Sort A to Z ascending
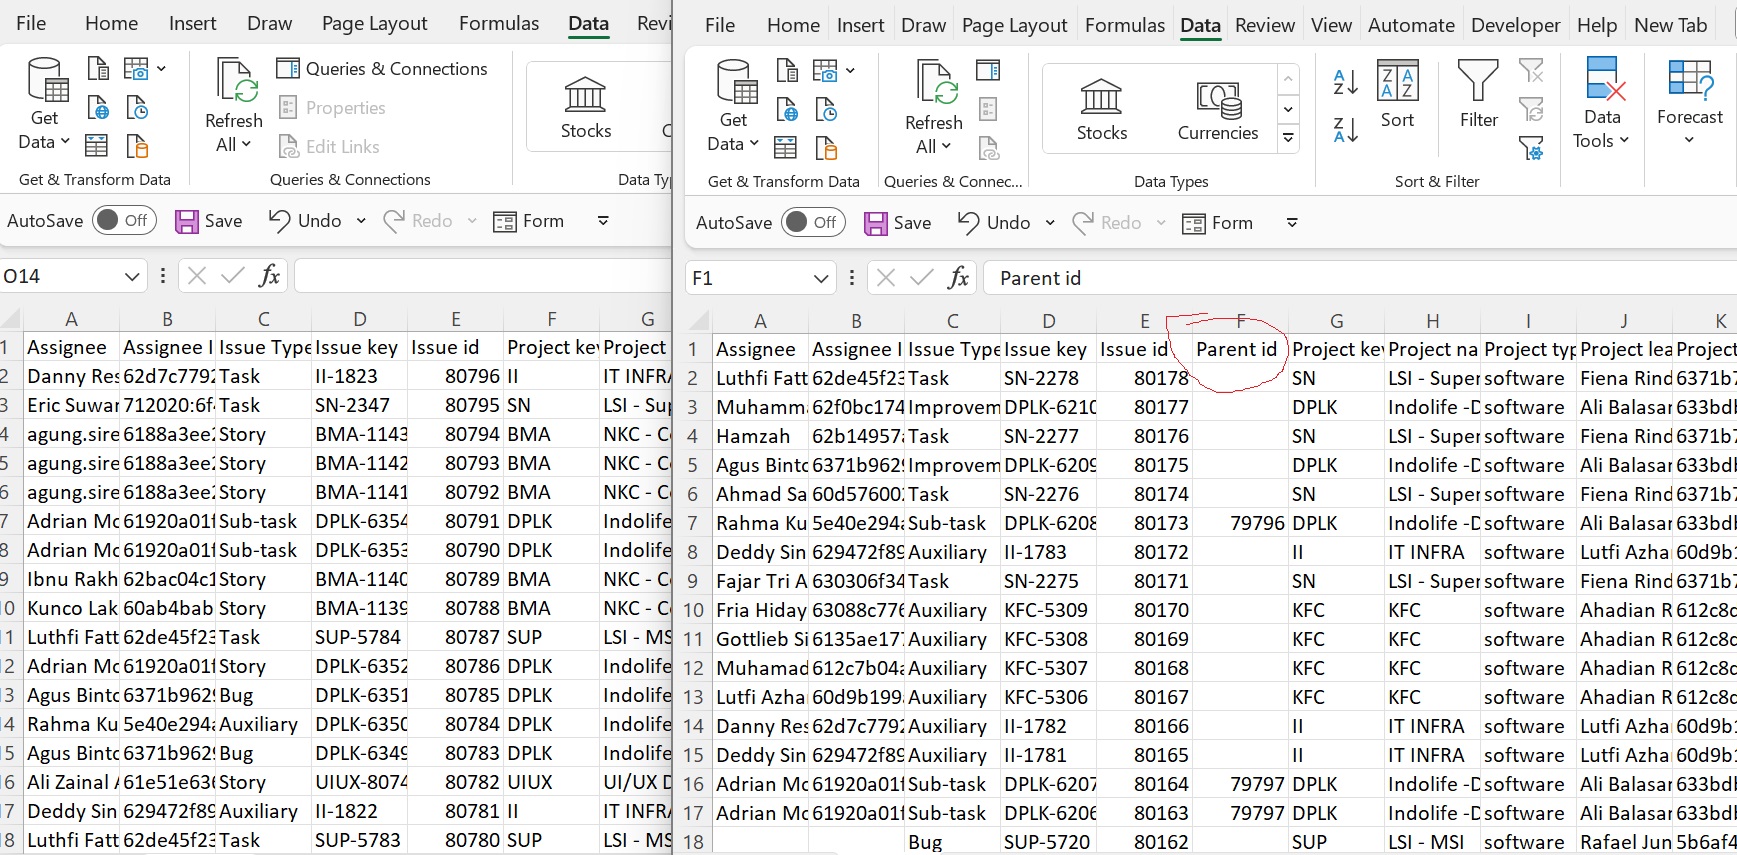1737x855 pixels. pyautogui.click(x=1346, y=82)
